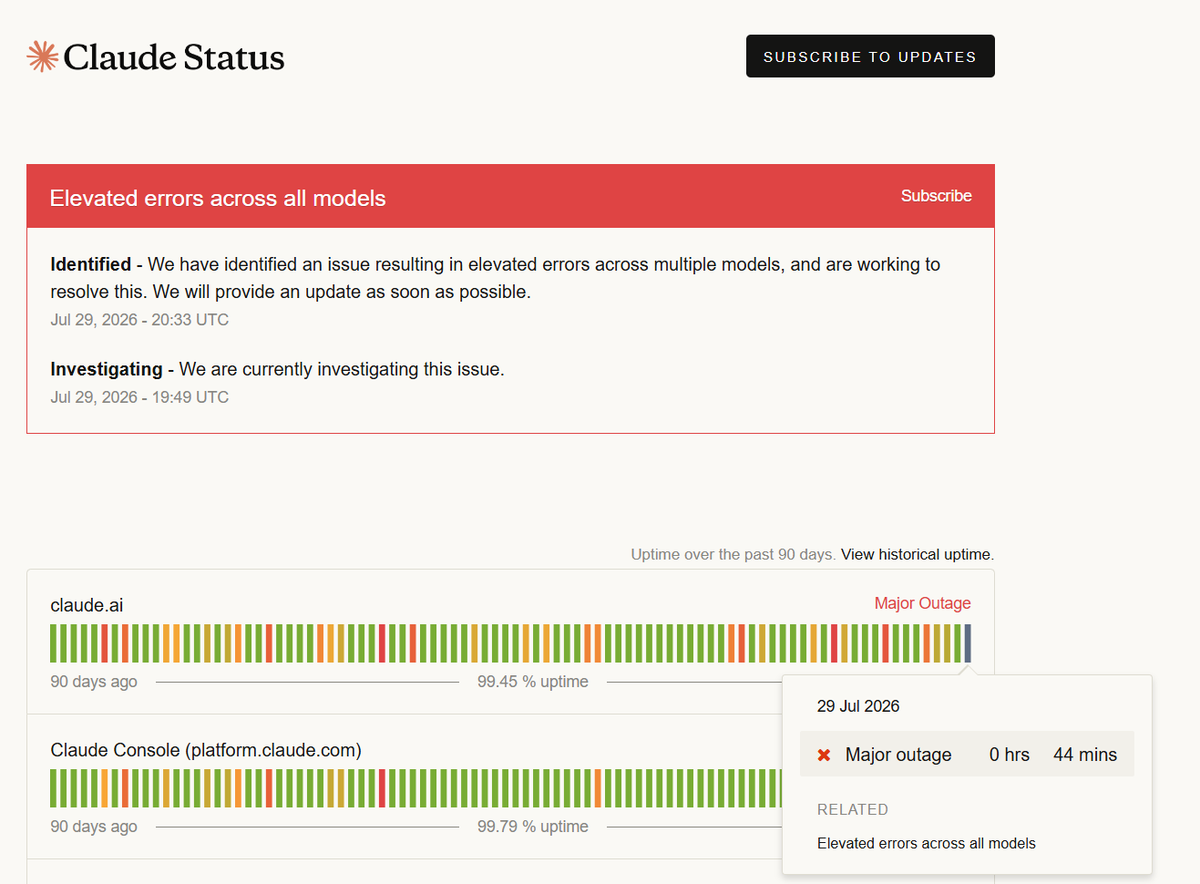Click the last blue-gray bar in claude.ai uptime
Viewport: 1200px width, 884px height.
967,643
